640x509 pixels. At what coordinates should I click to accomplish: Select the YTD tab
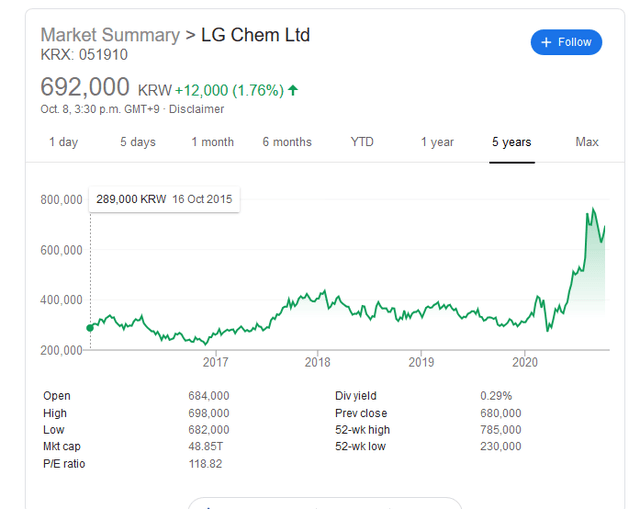pyautogui.click(x=362, y=142)
